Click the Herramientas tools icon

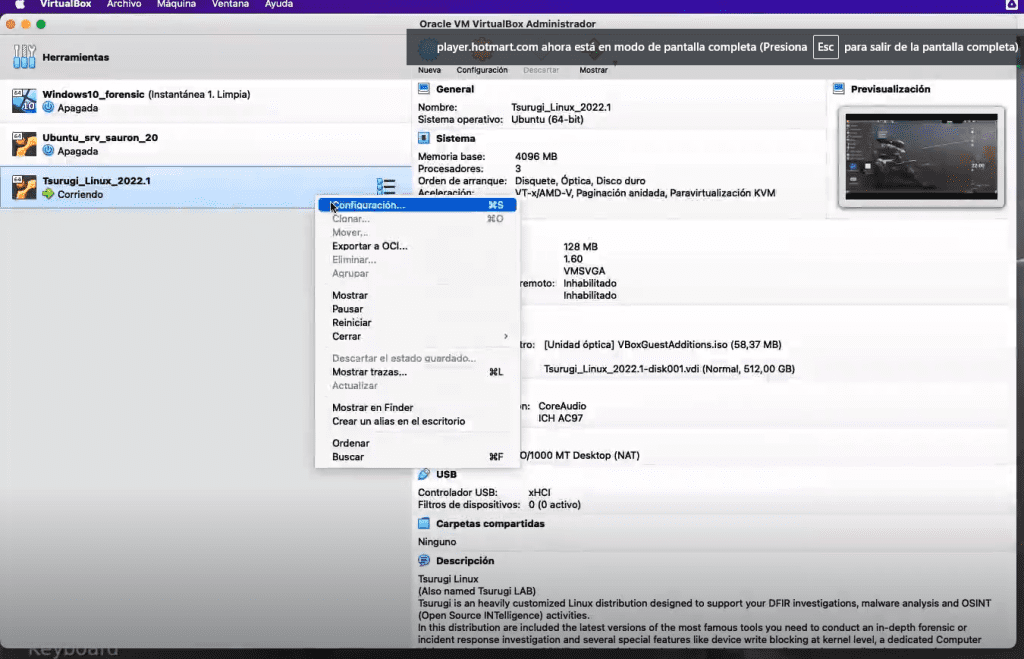point(24,57)
